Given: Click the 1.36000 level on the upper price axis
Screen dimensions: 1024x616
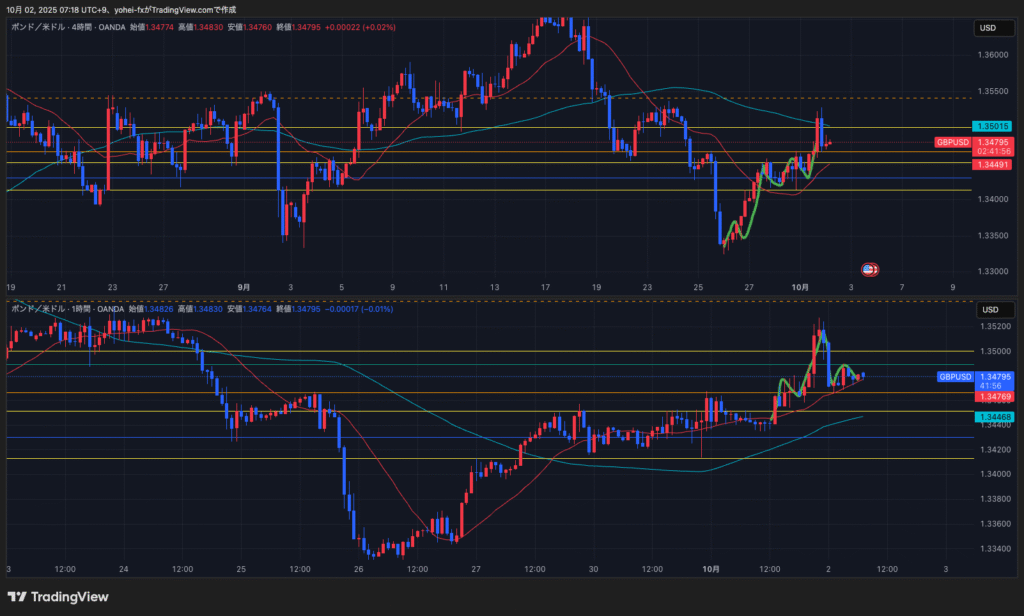Looking at the screenshot, I should click(994, 55).
